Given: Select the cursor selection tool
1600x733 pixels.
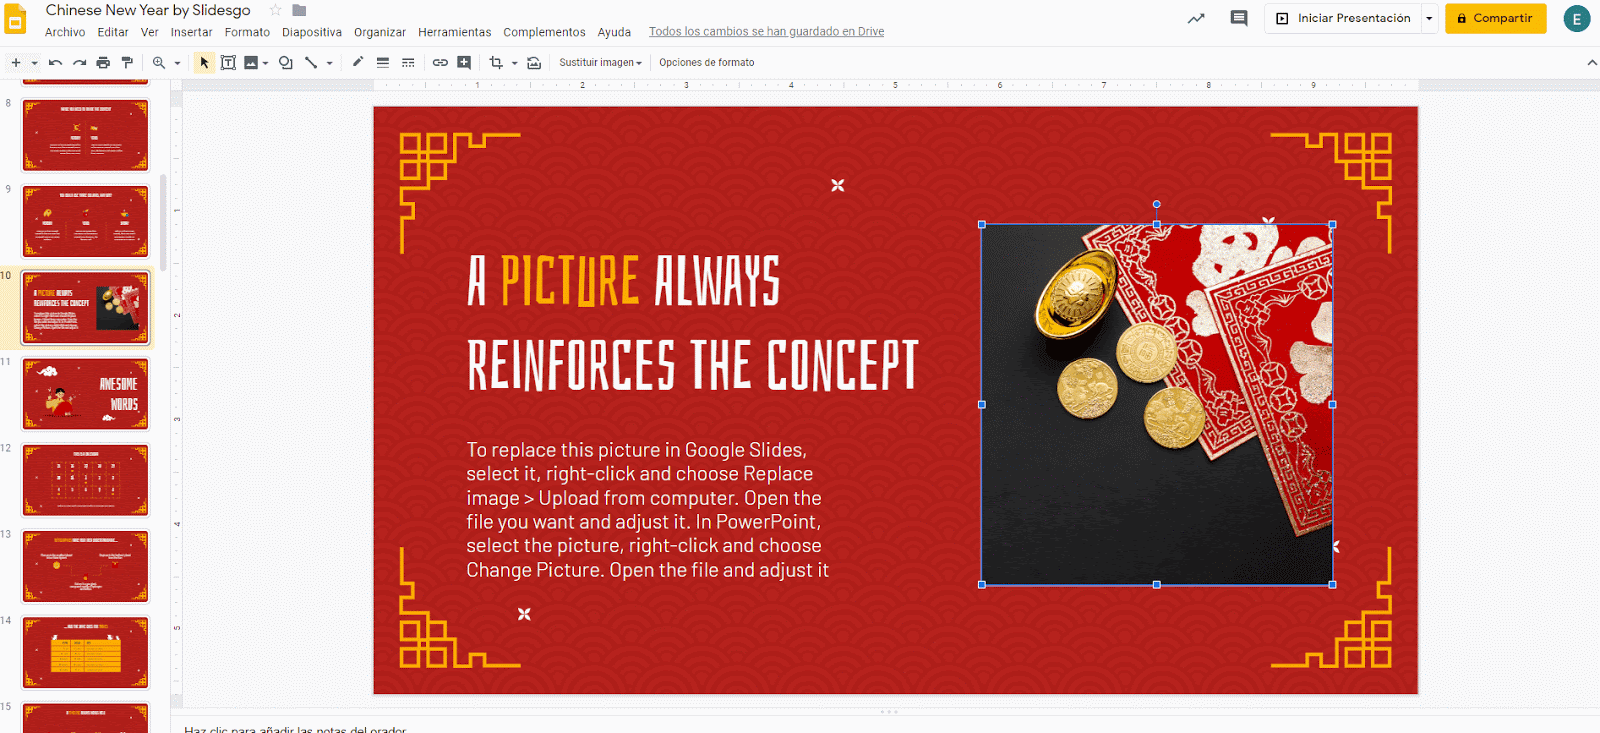Looking at the screenshot, I should pos(204,62).
